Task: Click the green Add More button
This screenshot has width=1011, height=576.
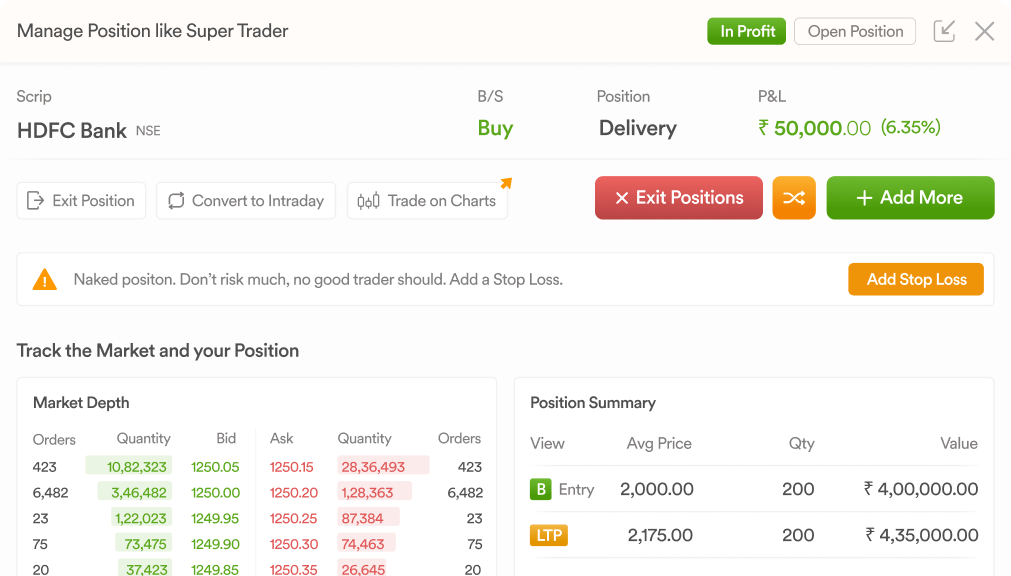Action: coord(910,198)
